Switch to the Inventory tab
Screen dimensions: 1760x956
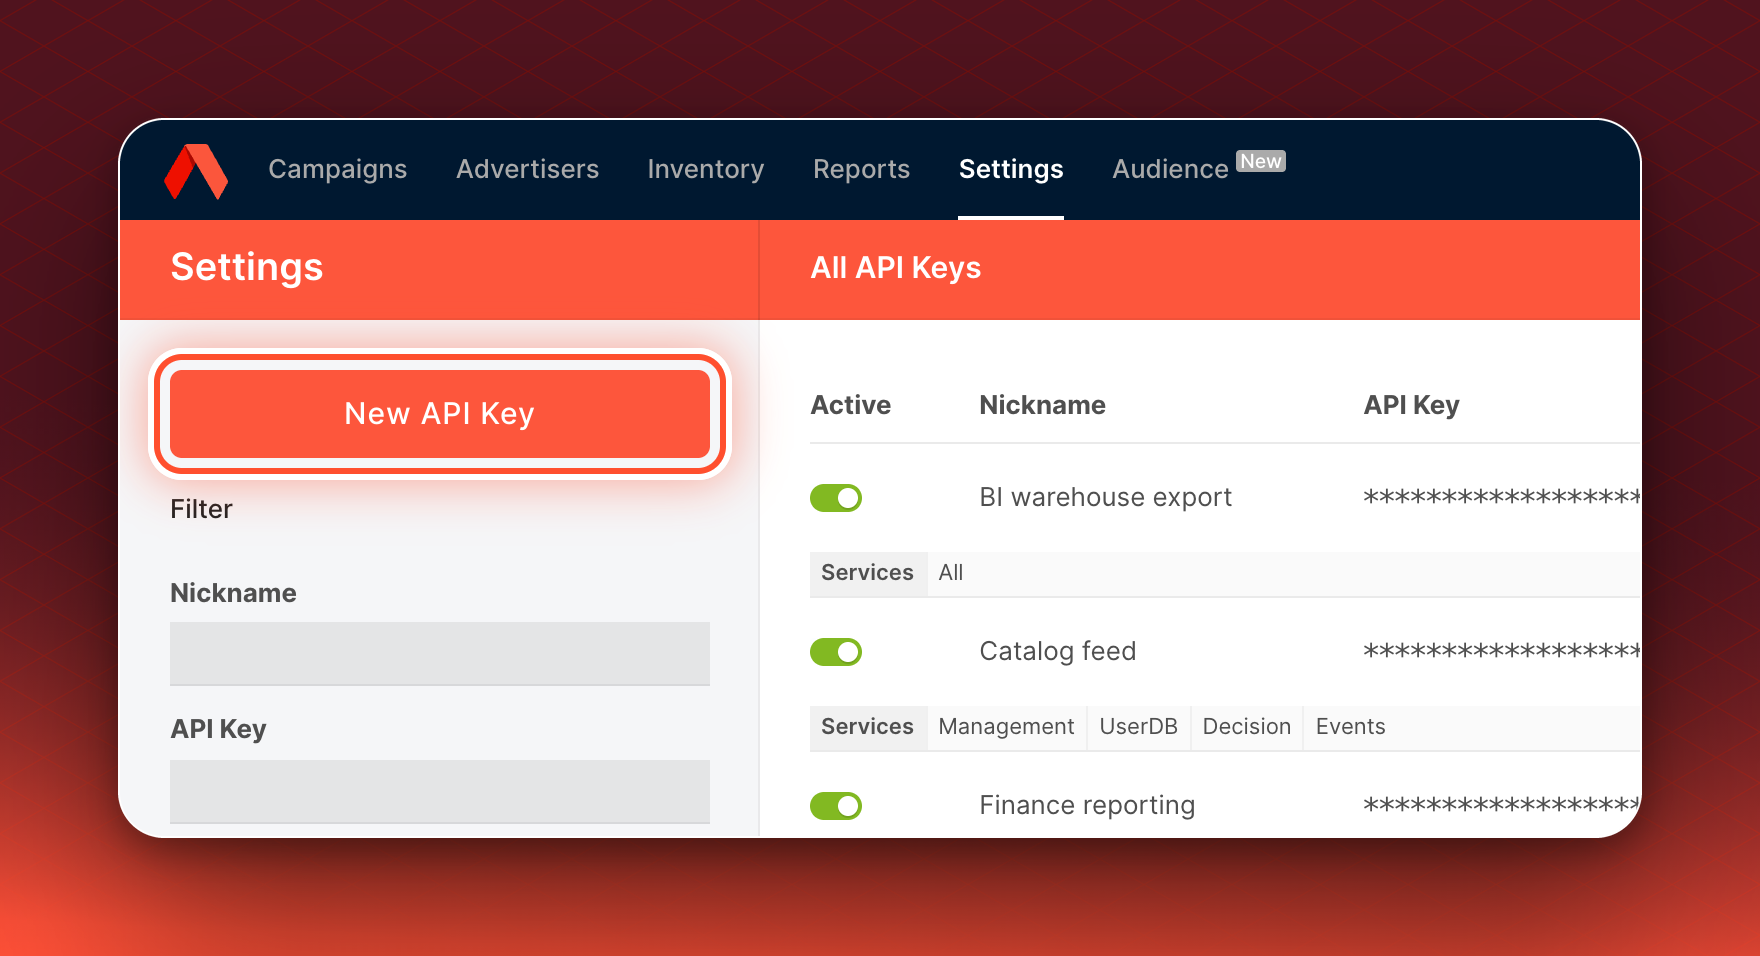706,169
